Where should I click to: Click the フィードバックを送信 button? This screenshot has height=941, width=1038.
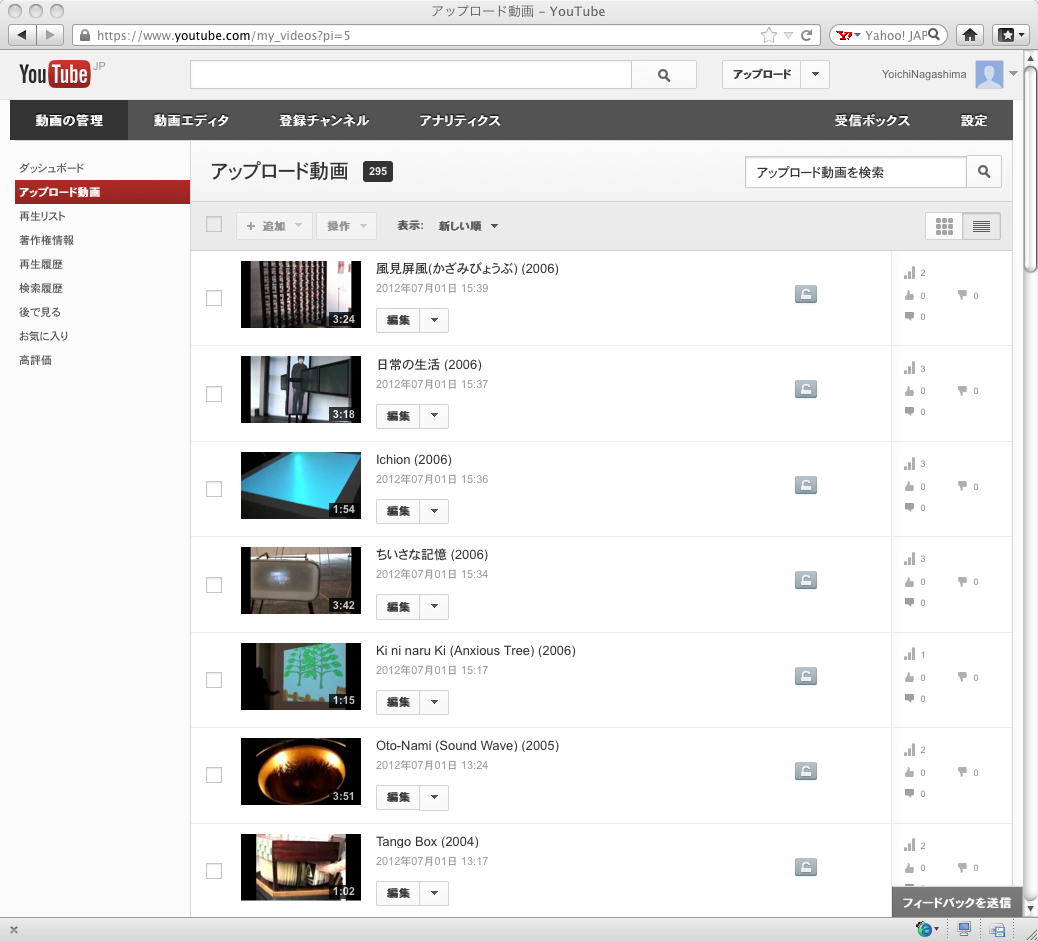pyautogui.click(x=956, y=903)
